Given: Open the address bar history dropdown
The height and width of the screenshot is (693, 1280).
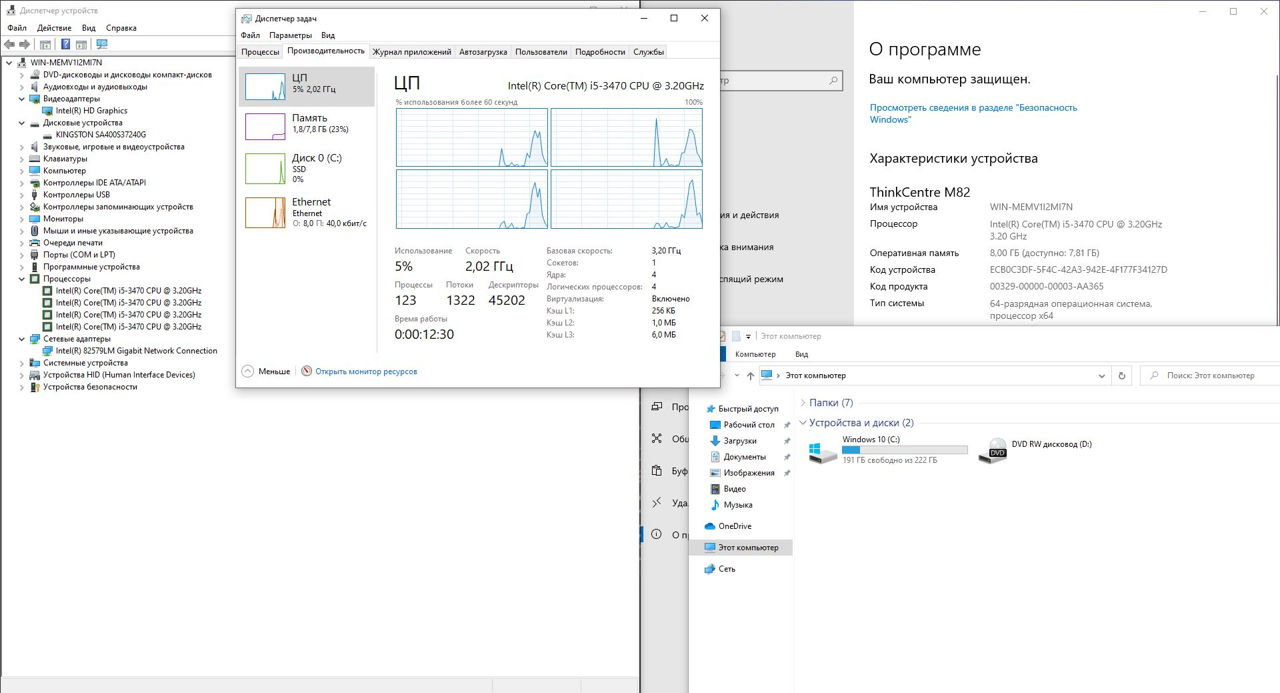Looking at the screenshot, I should [x=1102, y=376].
